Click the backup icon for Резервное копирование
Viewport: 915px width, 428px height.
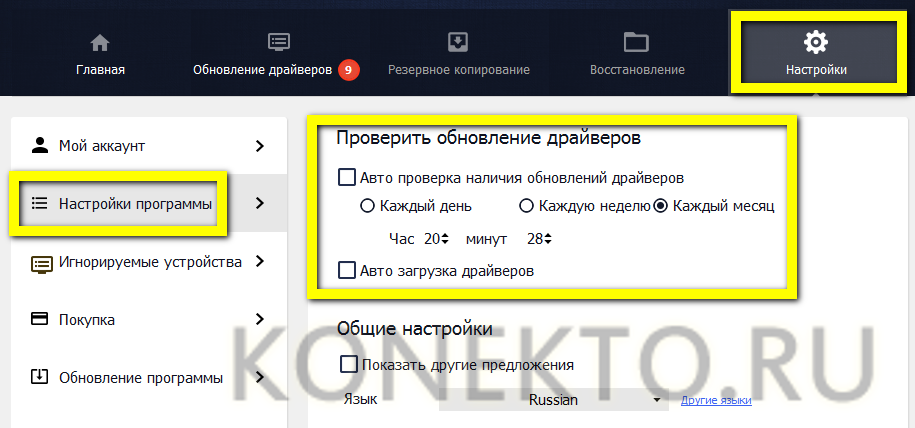tap(457, 42)
